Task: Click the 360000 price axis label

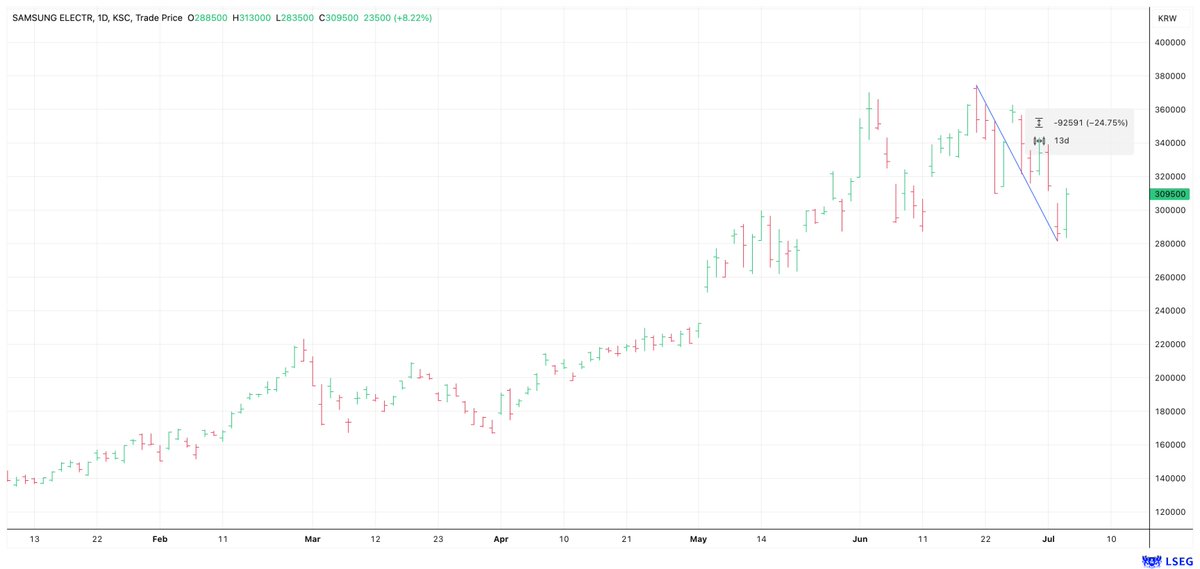Action: [x=1168, y=110]
